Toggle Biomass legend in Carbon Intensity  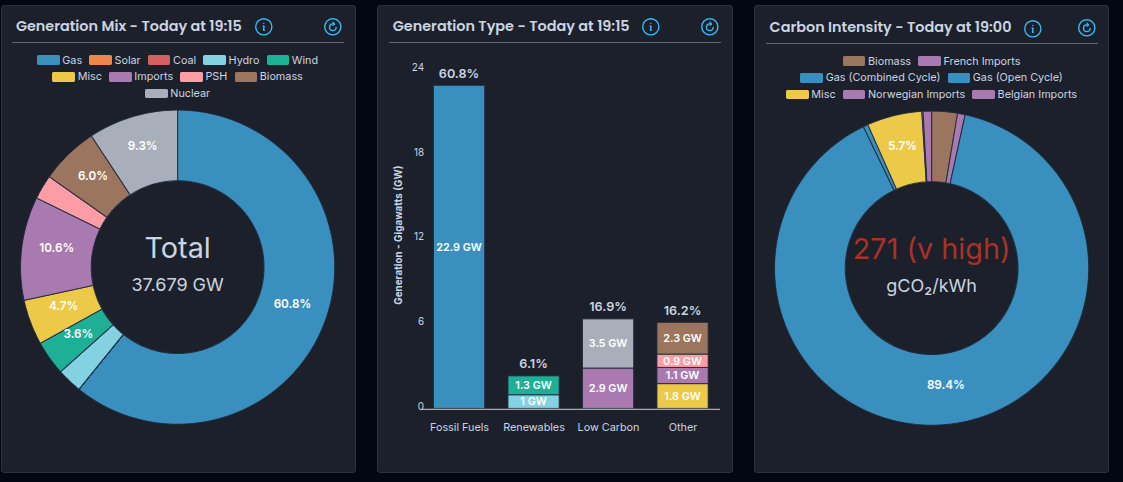(877, 62)
